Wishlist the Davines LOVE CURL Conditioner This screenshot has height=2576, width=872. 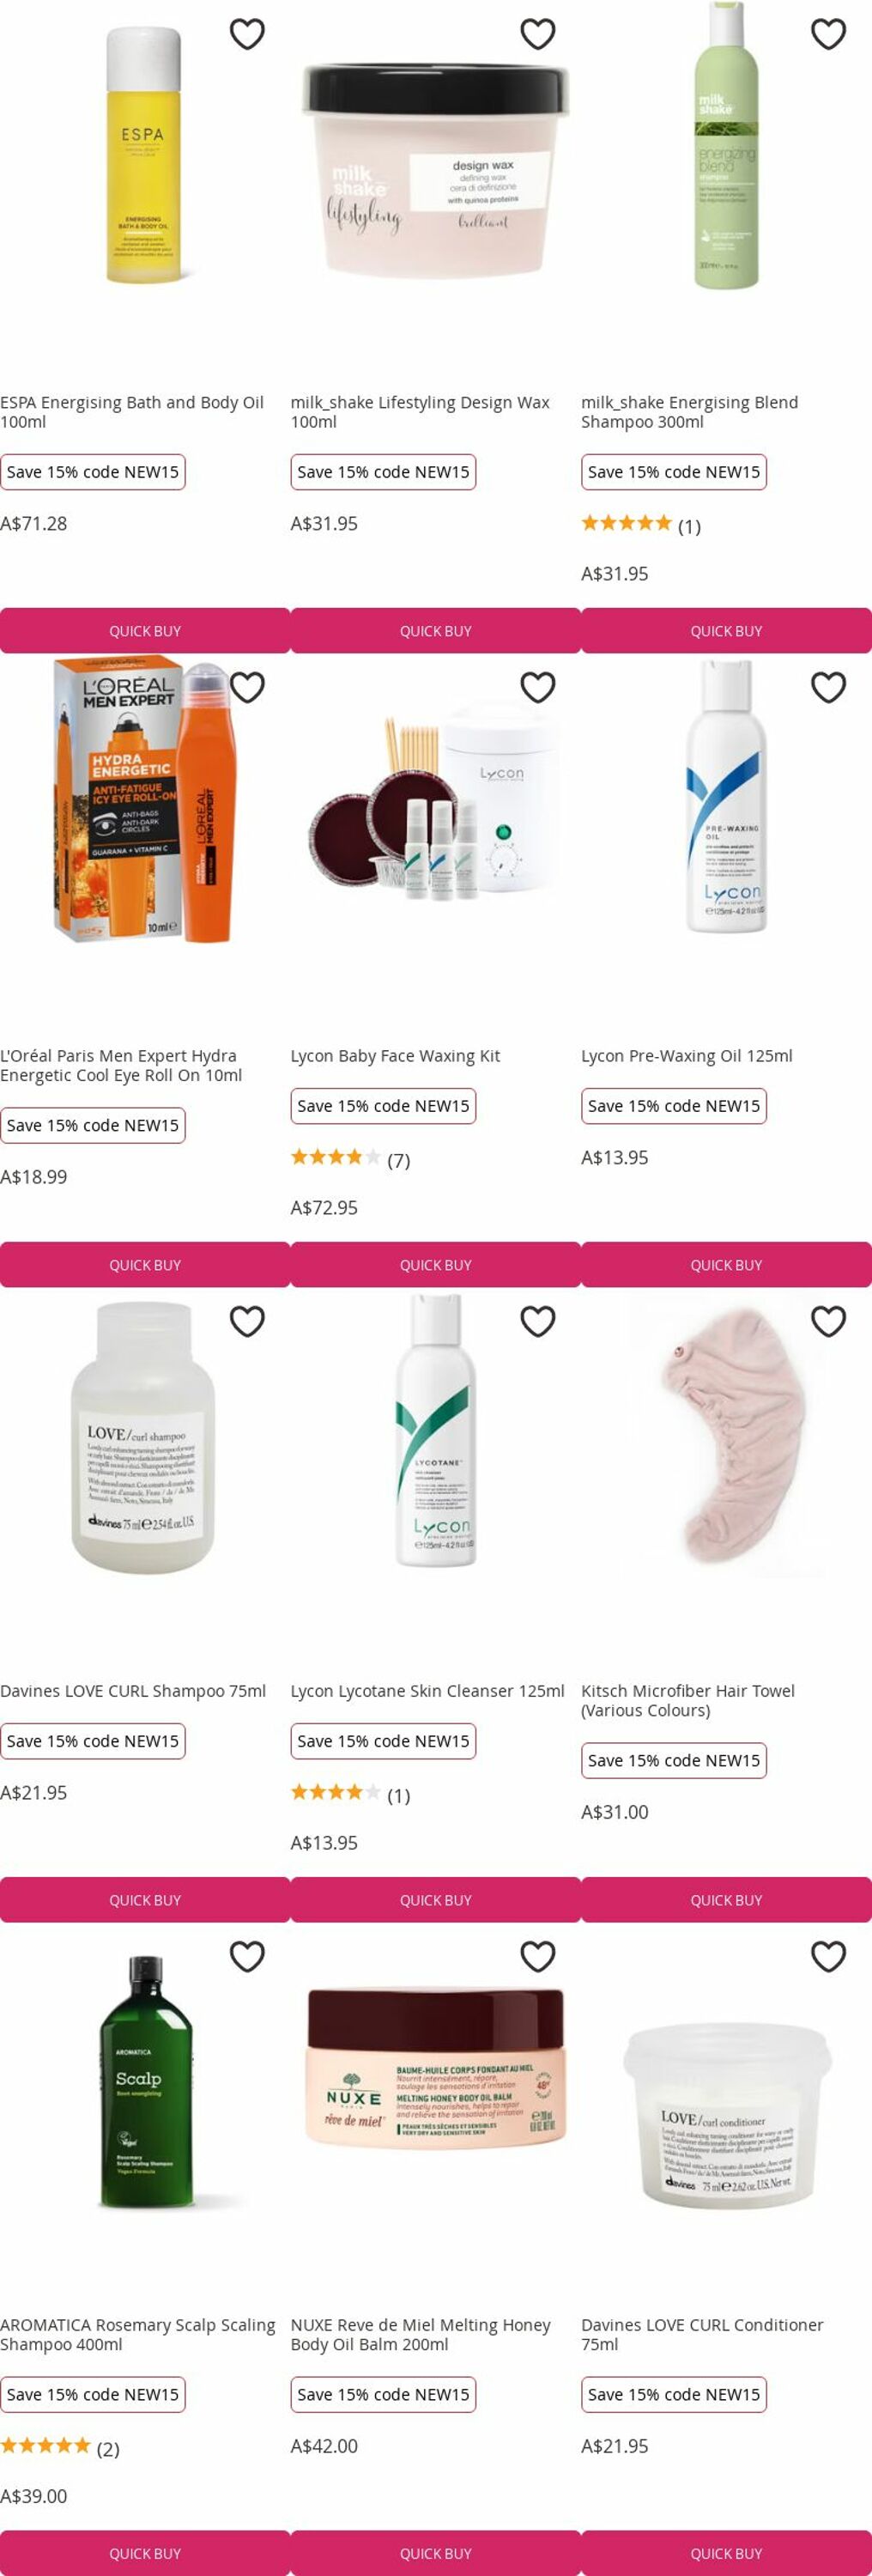[x=828, y=1956]
